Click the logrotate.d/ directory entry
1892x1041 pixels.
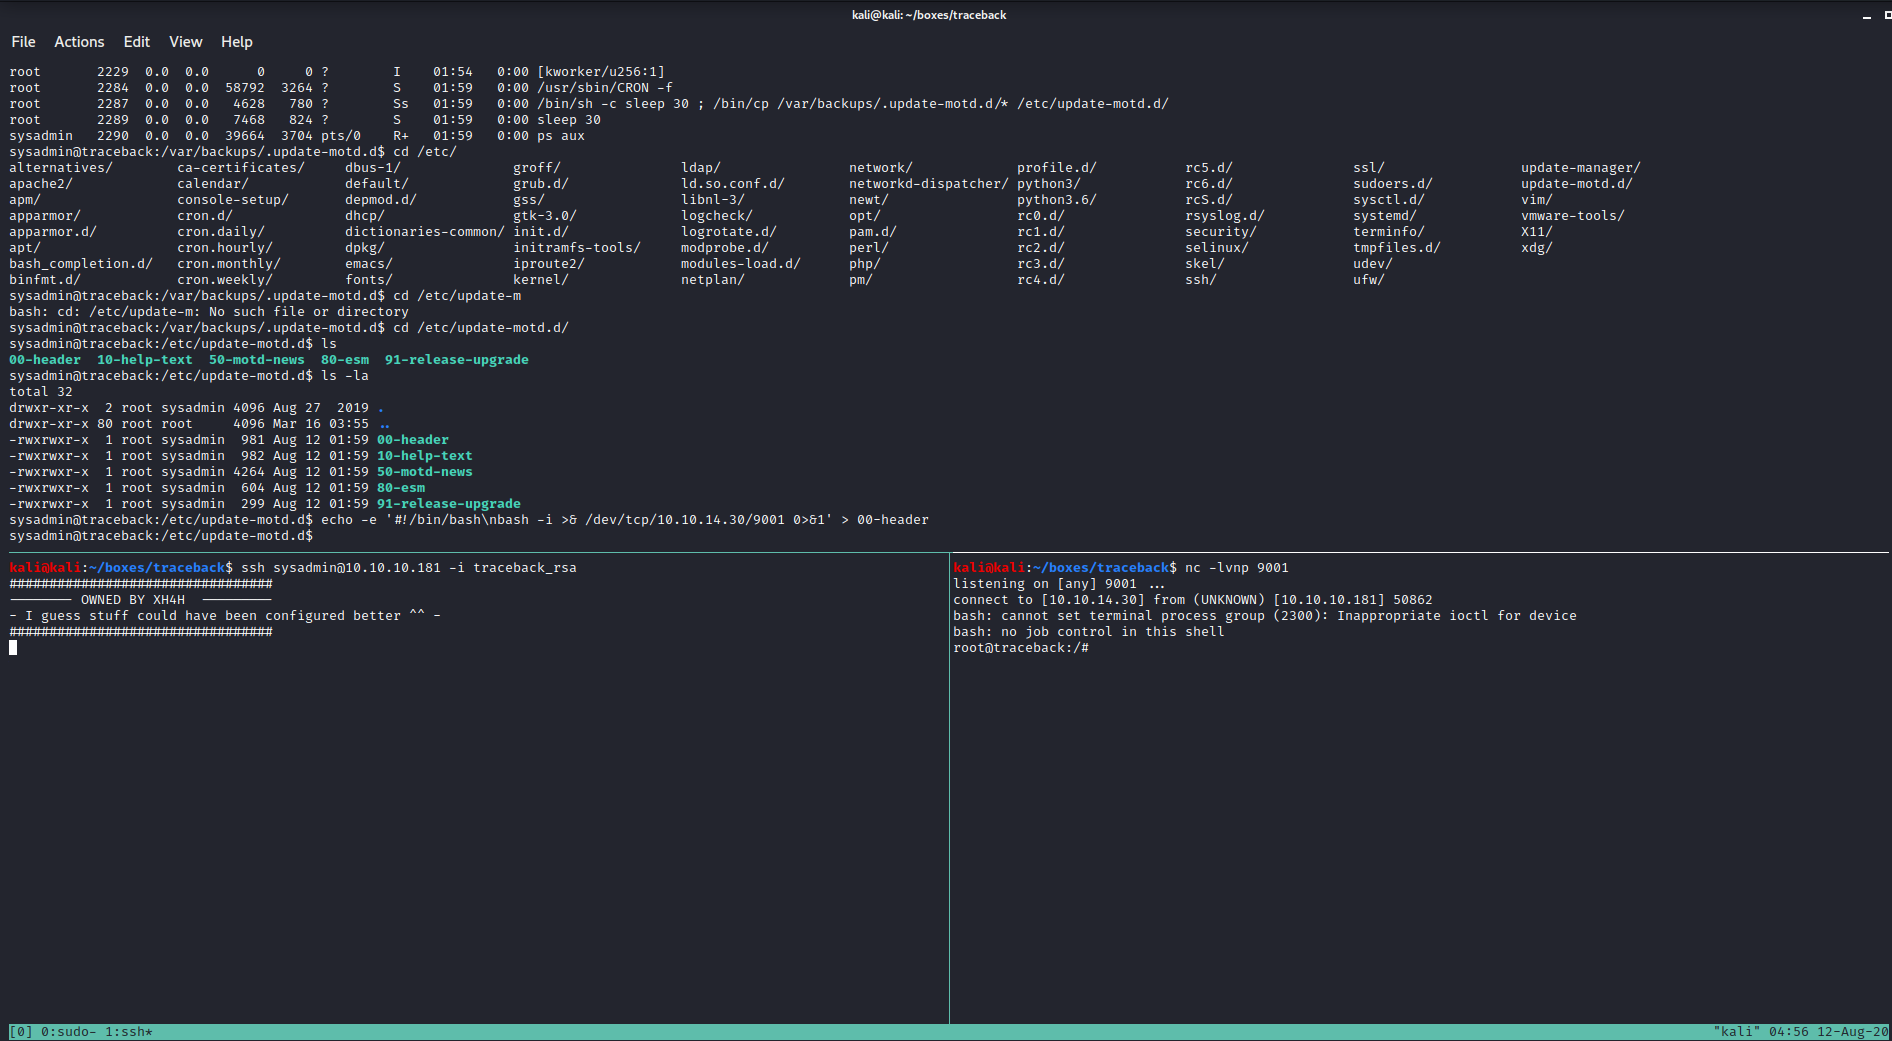click(x=729, y=232)
